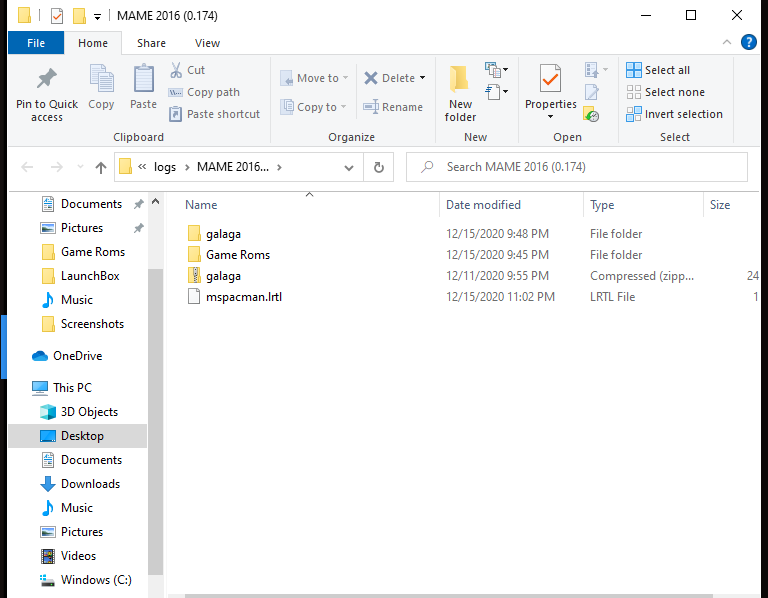The height and width of the screenshot is (598, 768).
Task: Expand the address bar history dropdown
Action: [x=349, y=167]
